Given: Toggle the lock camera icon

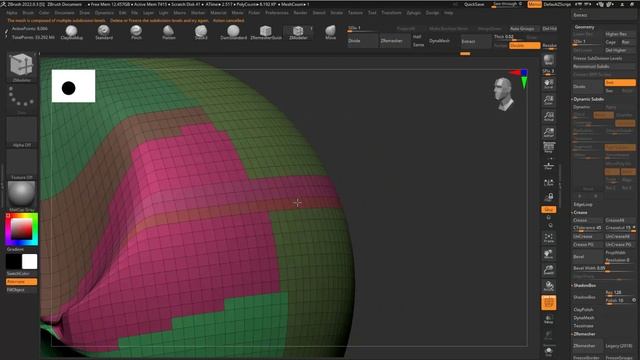Looking at the screenshot, I should point(549,198).
